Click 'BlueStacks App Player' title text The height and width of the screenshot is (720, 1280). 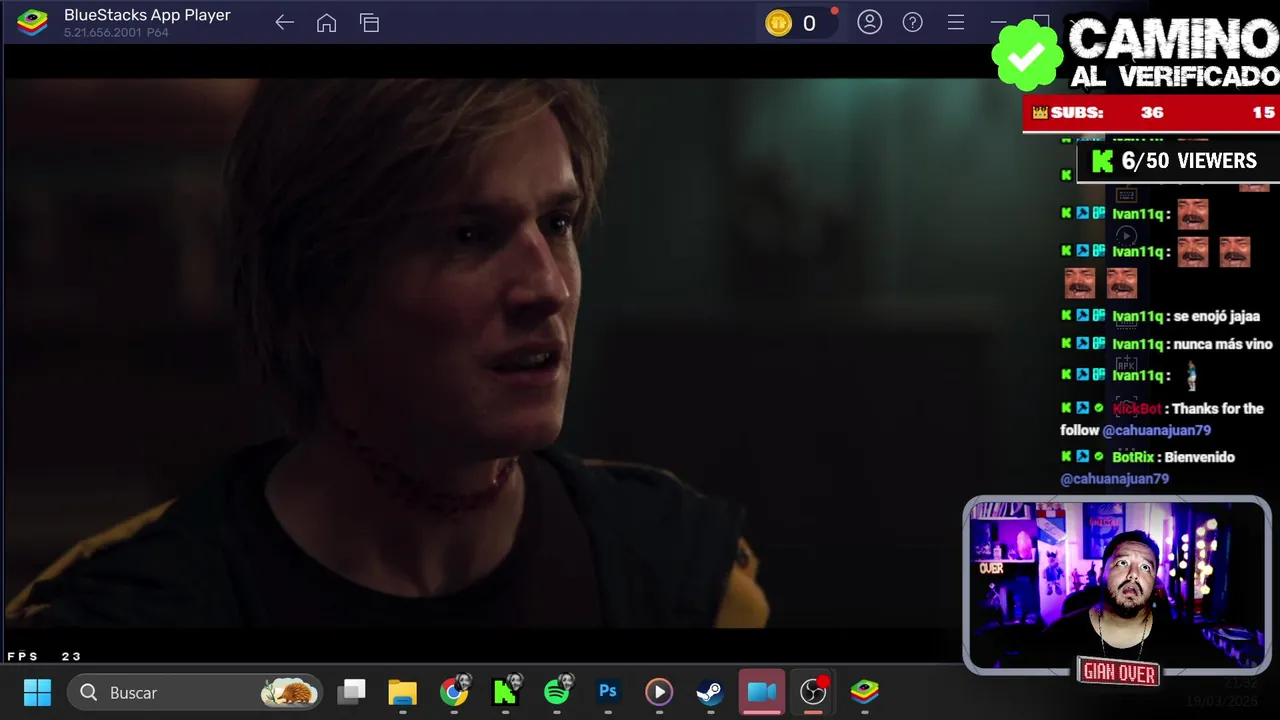click(147, 15)
